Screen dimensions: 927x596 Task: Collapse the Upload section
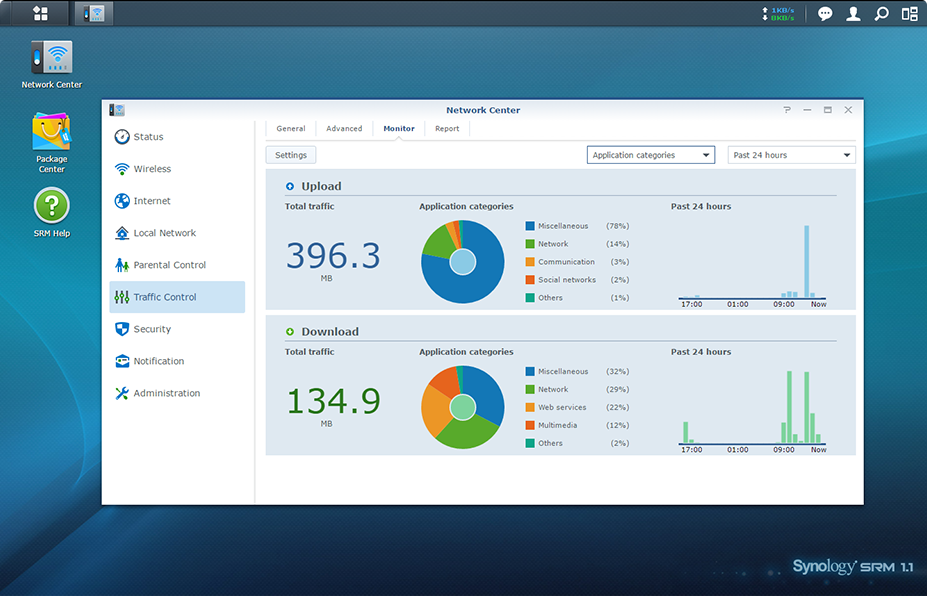click(x=290, y=186)
